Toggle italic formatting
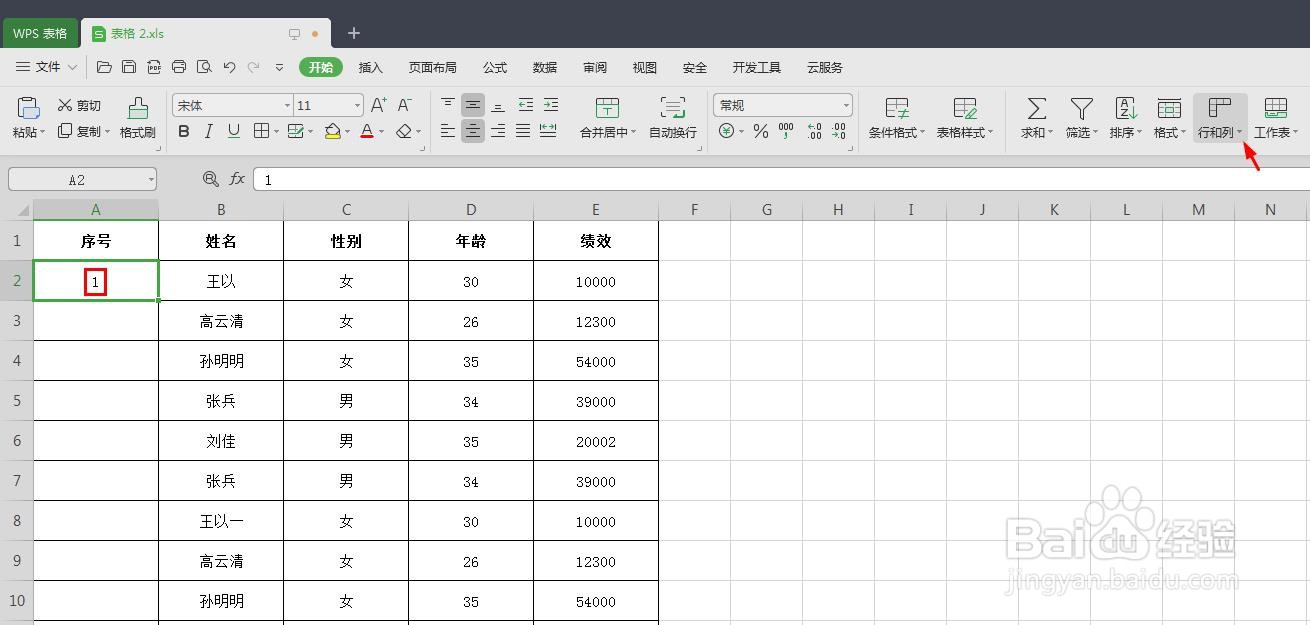Image resolution: width=1310 pixels, height=625 pixels. pos(208,131)
